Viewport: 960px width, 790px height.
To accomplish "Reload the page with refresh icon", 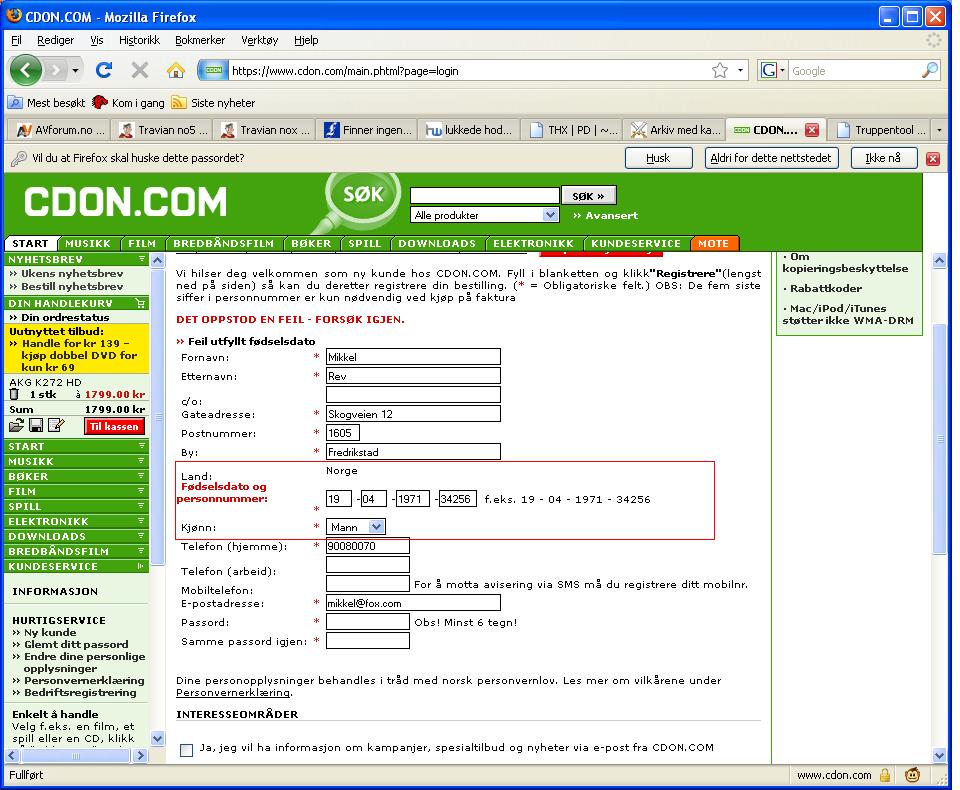I will [x=104, y=70].
